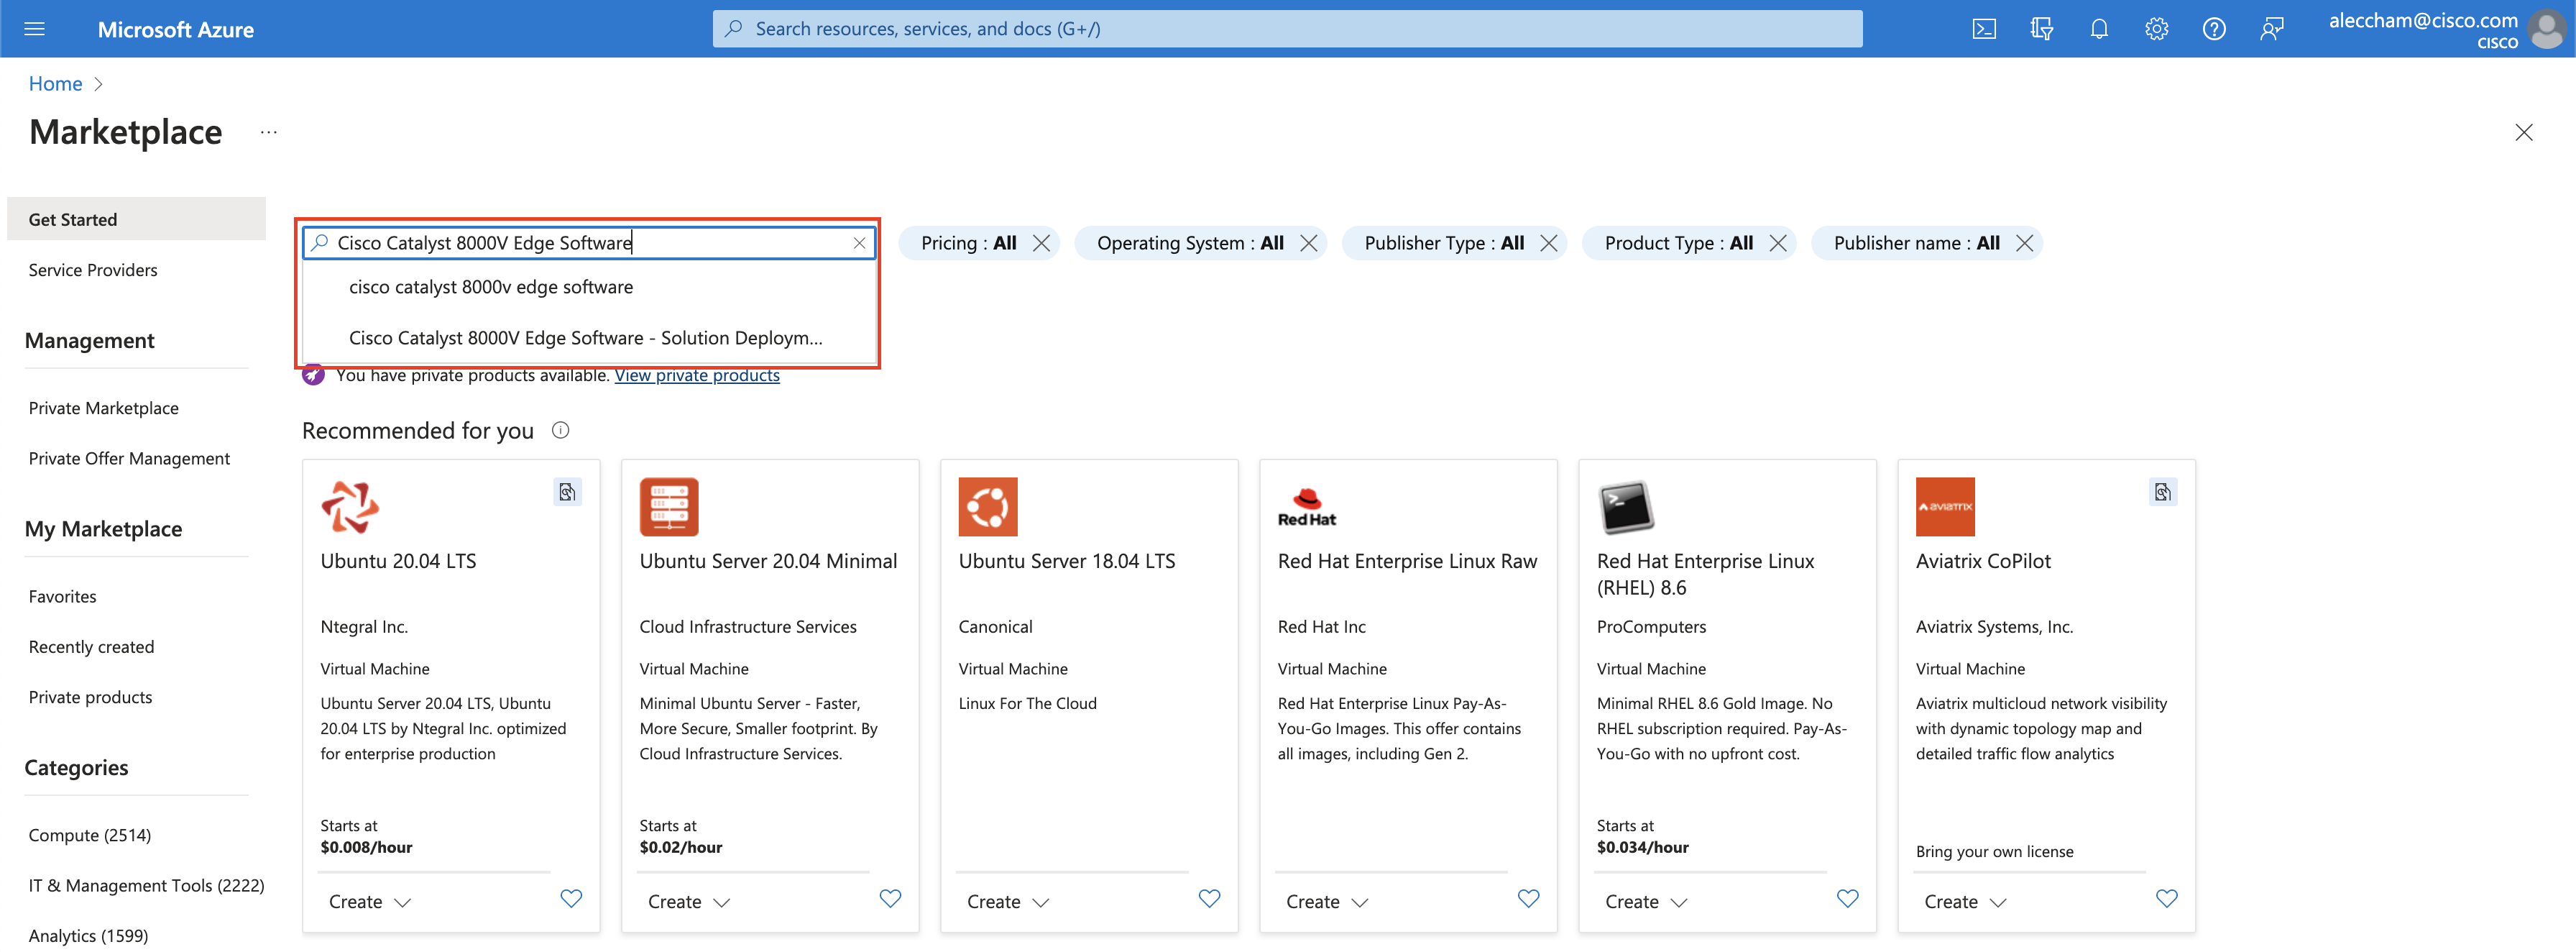Favorite RHEL 8.6 with heart icon
This screenshot has width=2576, height=952.
pos(1847,898)
